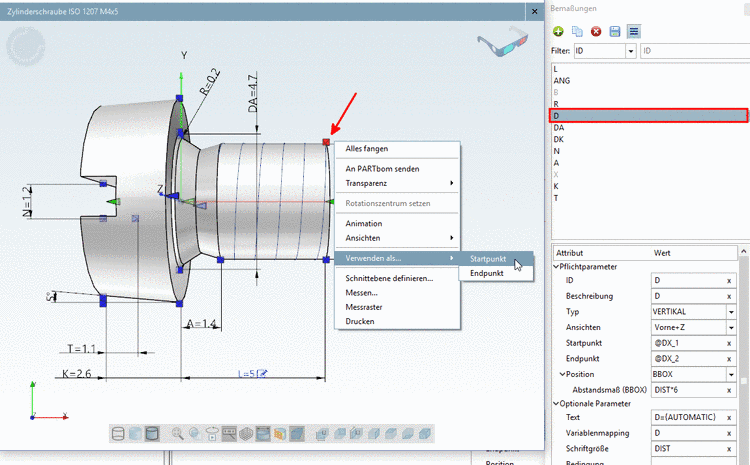Click the sixth view cube icon
750x465 pixels.
coord(408,434)
